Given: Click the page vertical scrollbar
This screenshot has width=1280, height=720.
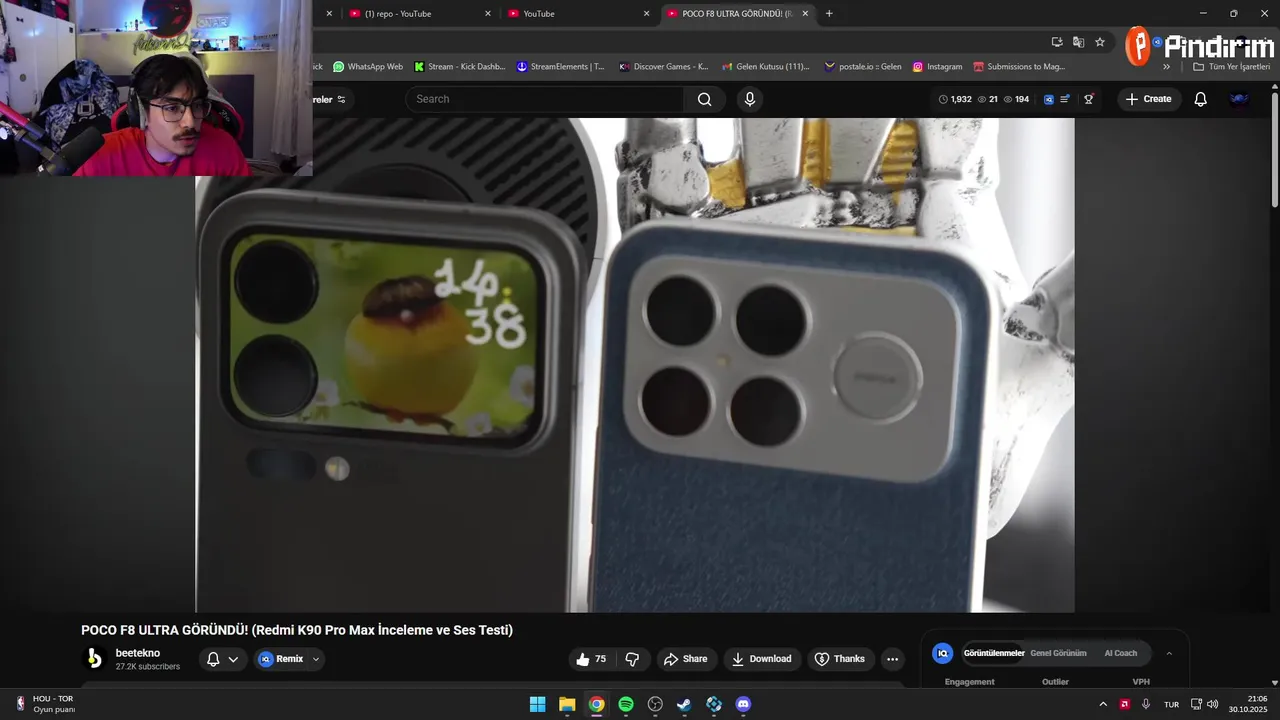Looking at the screenshot, I should 1275,150.
